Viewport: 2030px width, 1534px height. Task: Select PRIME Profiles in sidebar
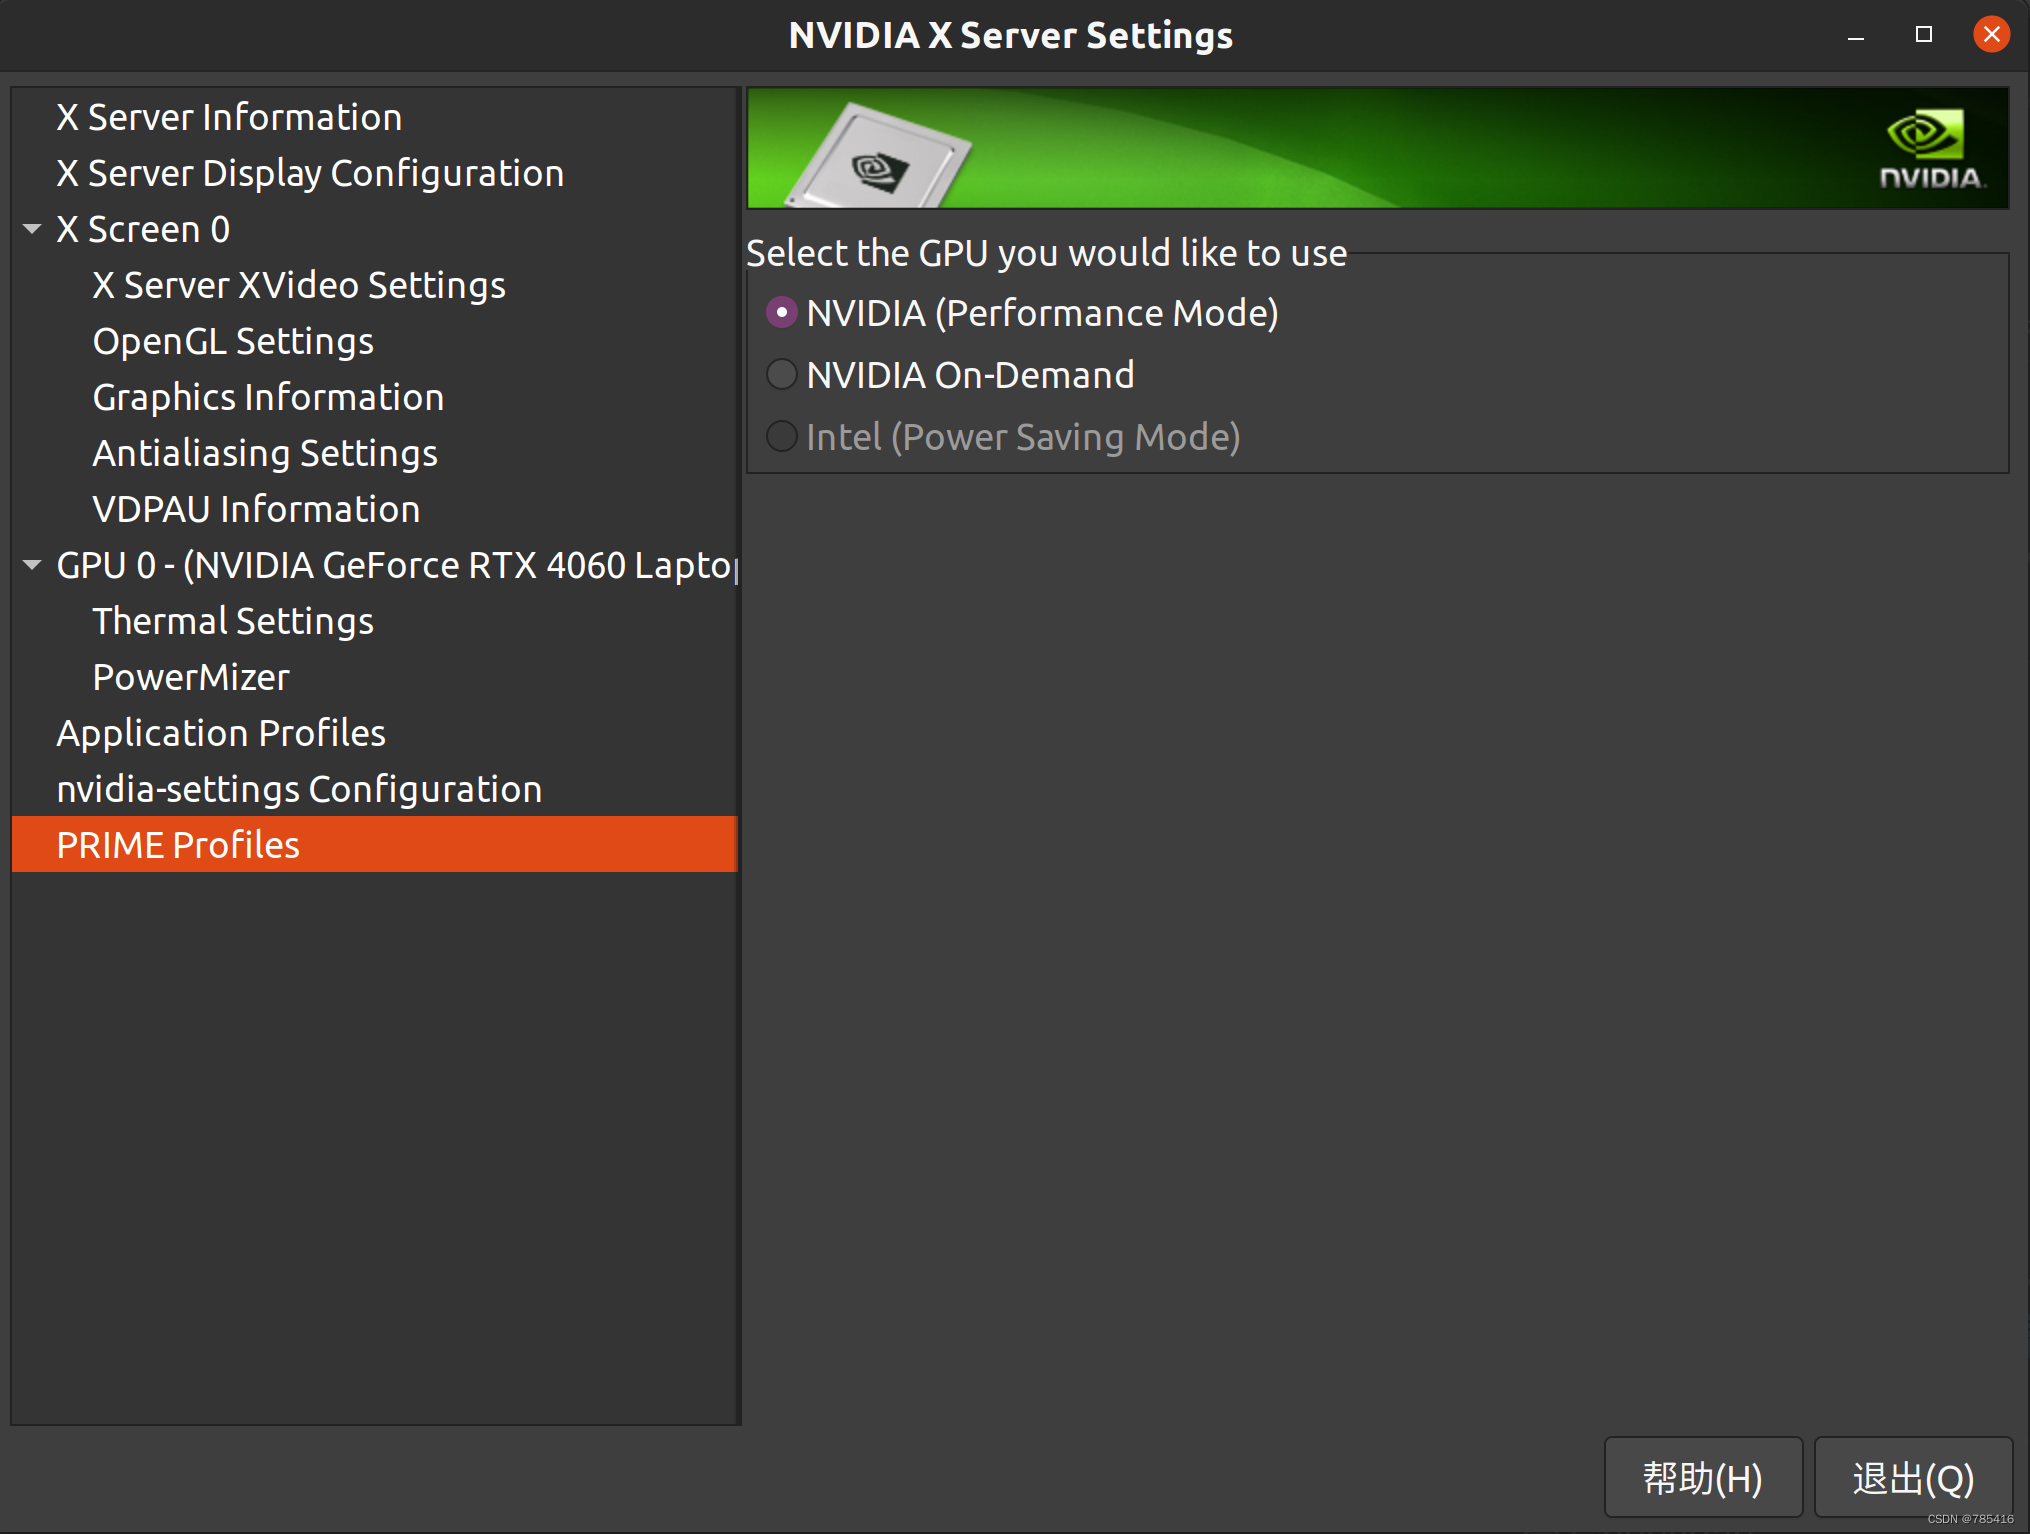(x=178, y=845)
